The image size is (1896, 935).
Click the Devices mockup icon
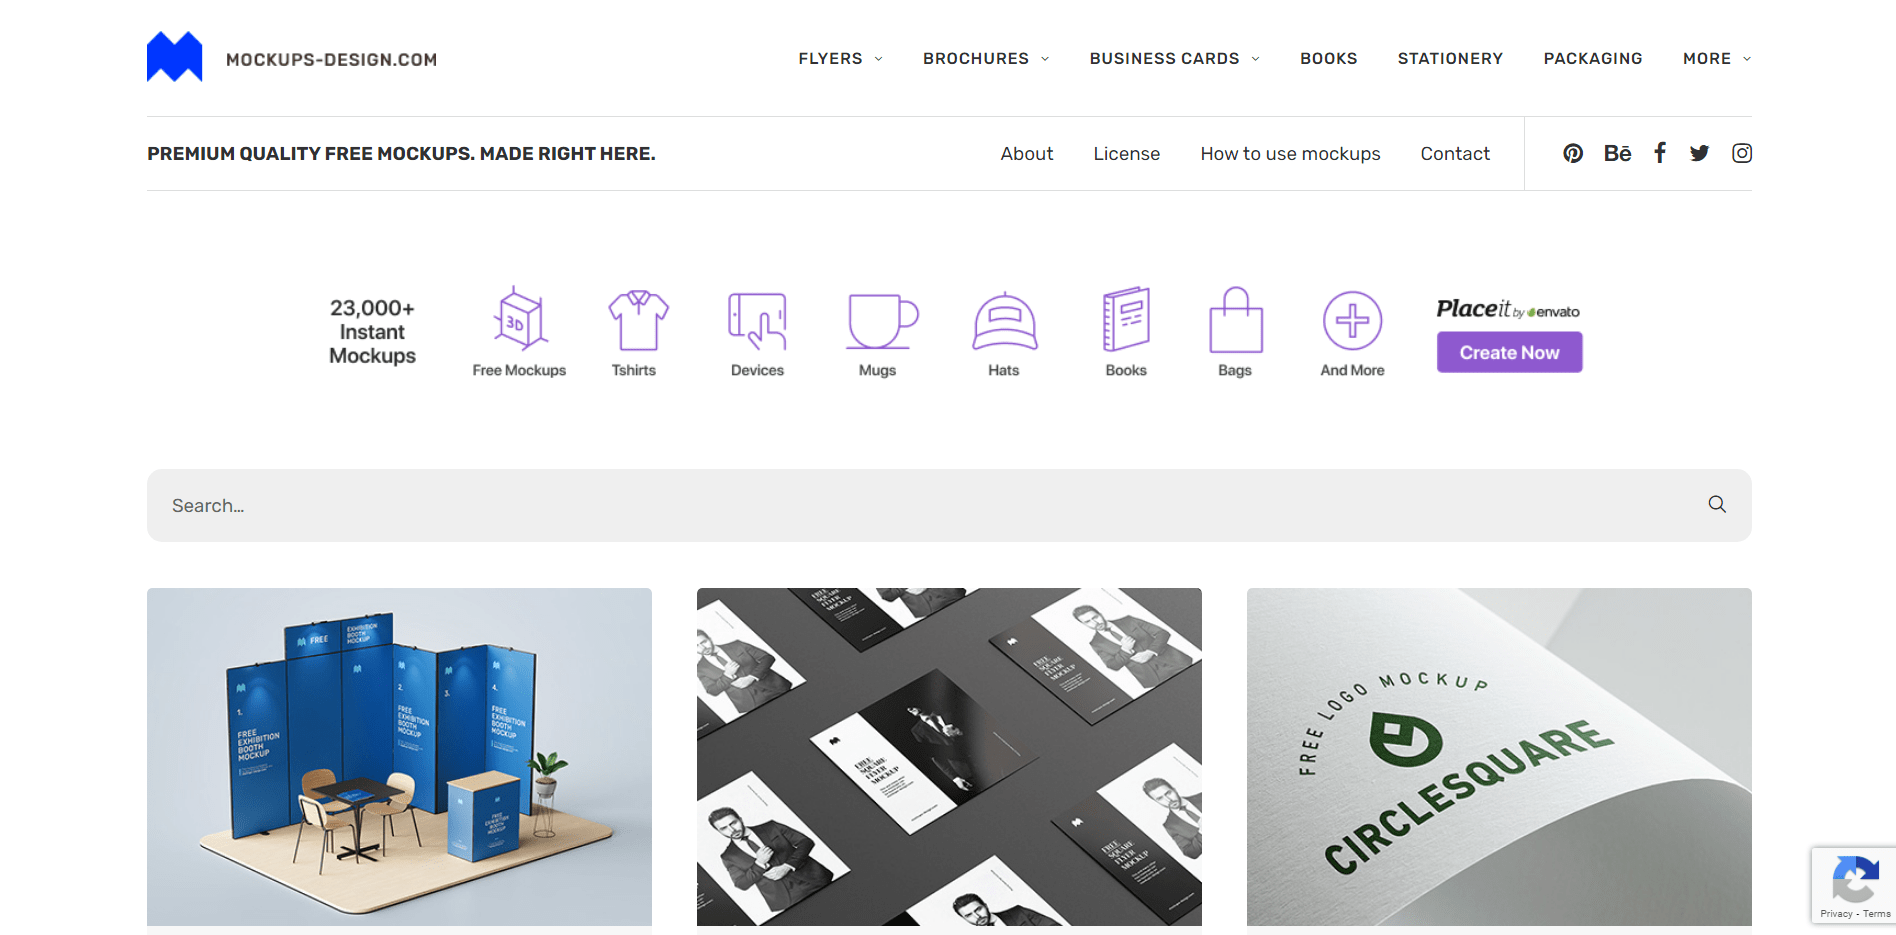click(757, 320)
